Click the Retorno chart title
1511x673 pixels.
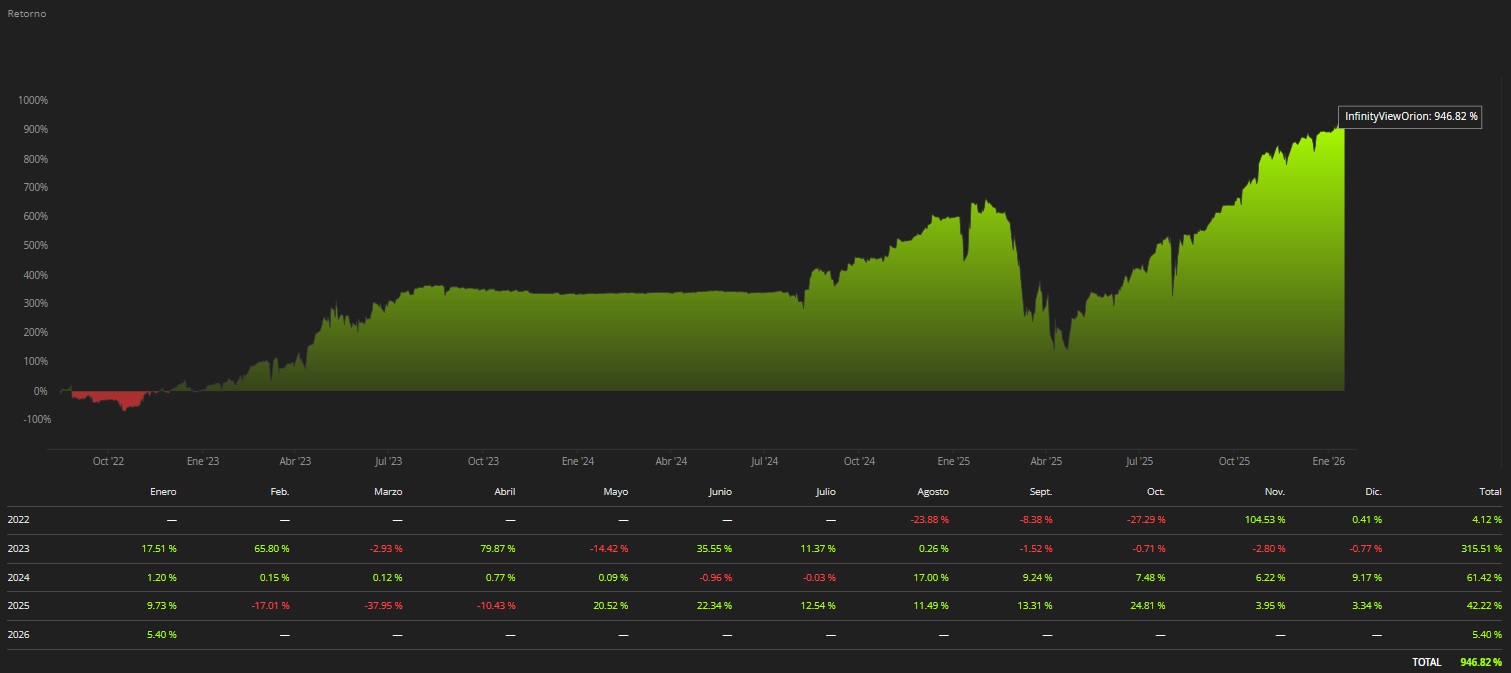tap(26, 14)
